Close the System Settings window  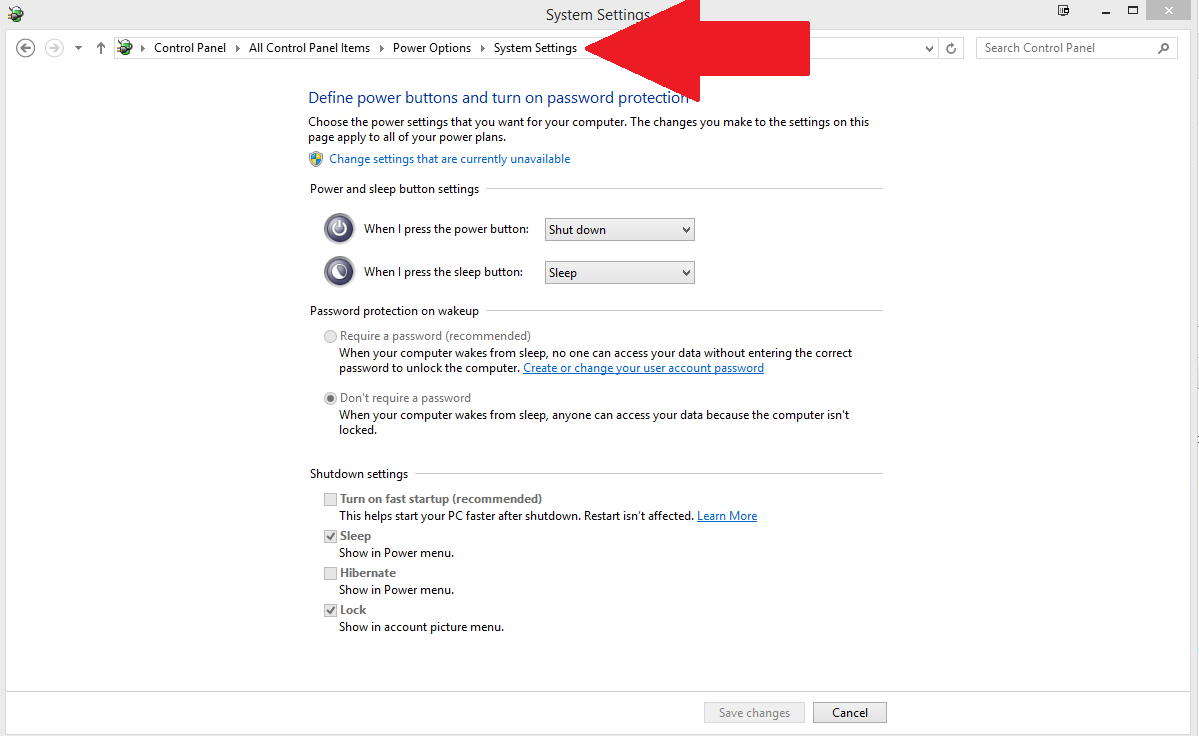pyautogui.click(x=1168, y=11)
